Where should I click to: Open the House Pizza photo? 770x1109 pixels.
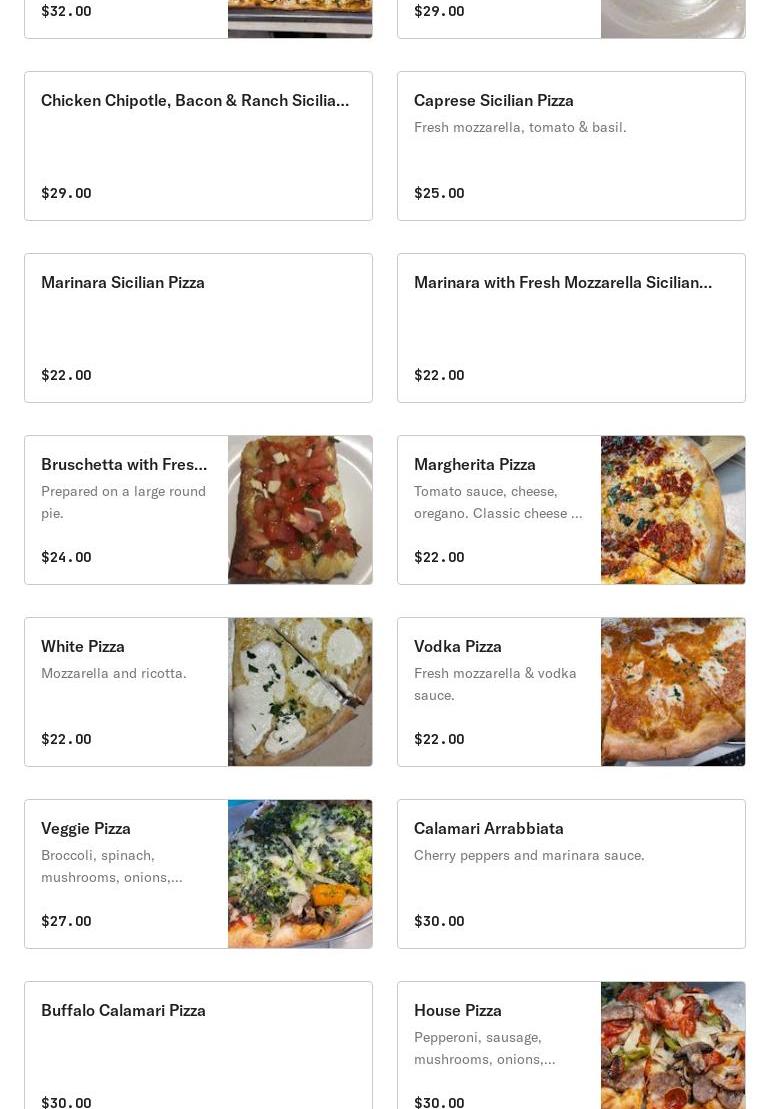(x=673, y=1045)
